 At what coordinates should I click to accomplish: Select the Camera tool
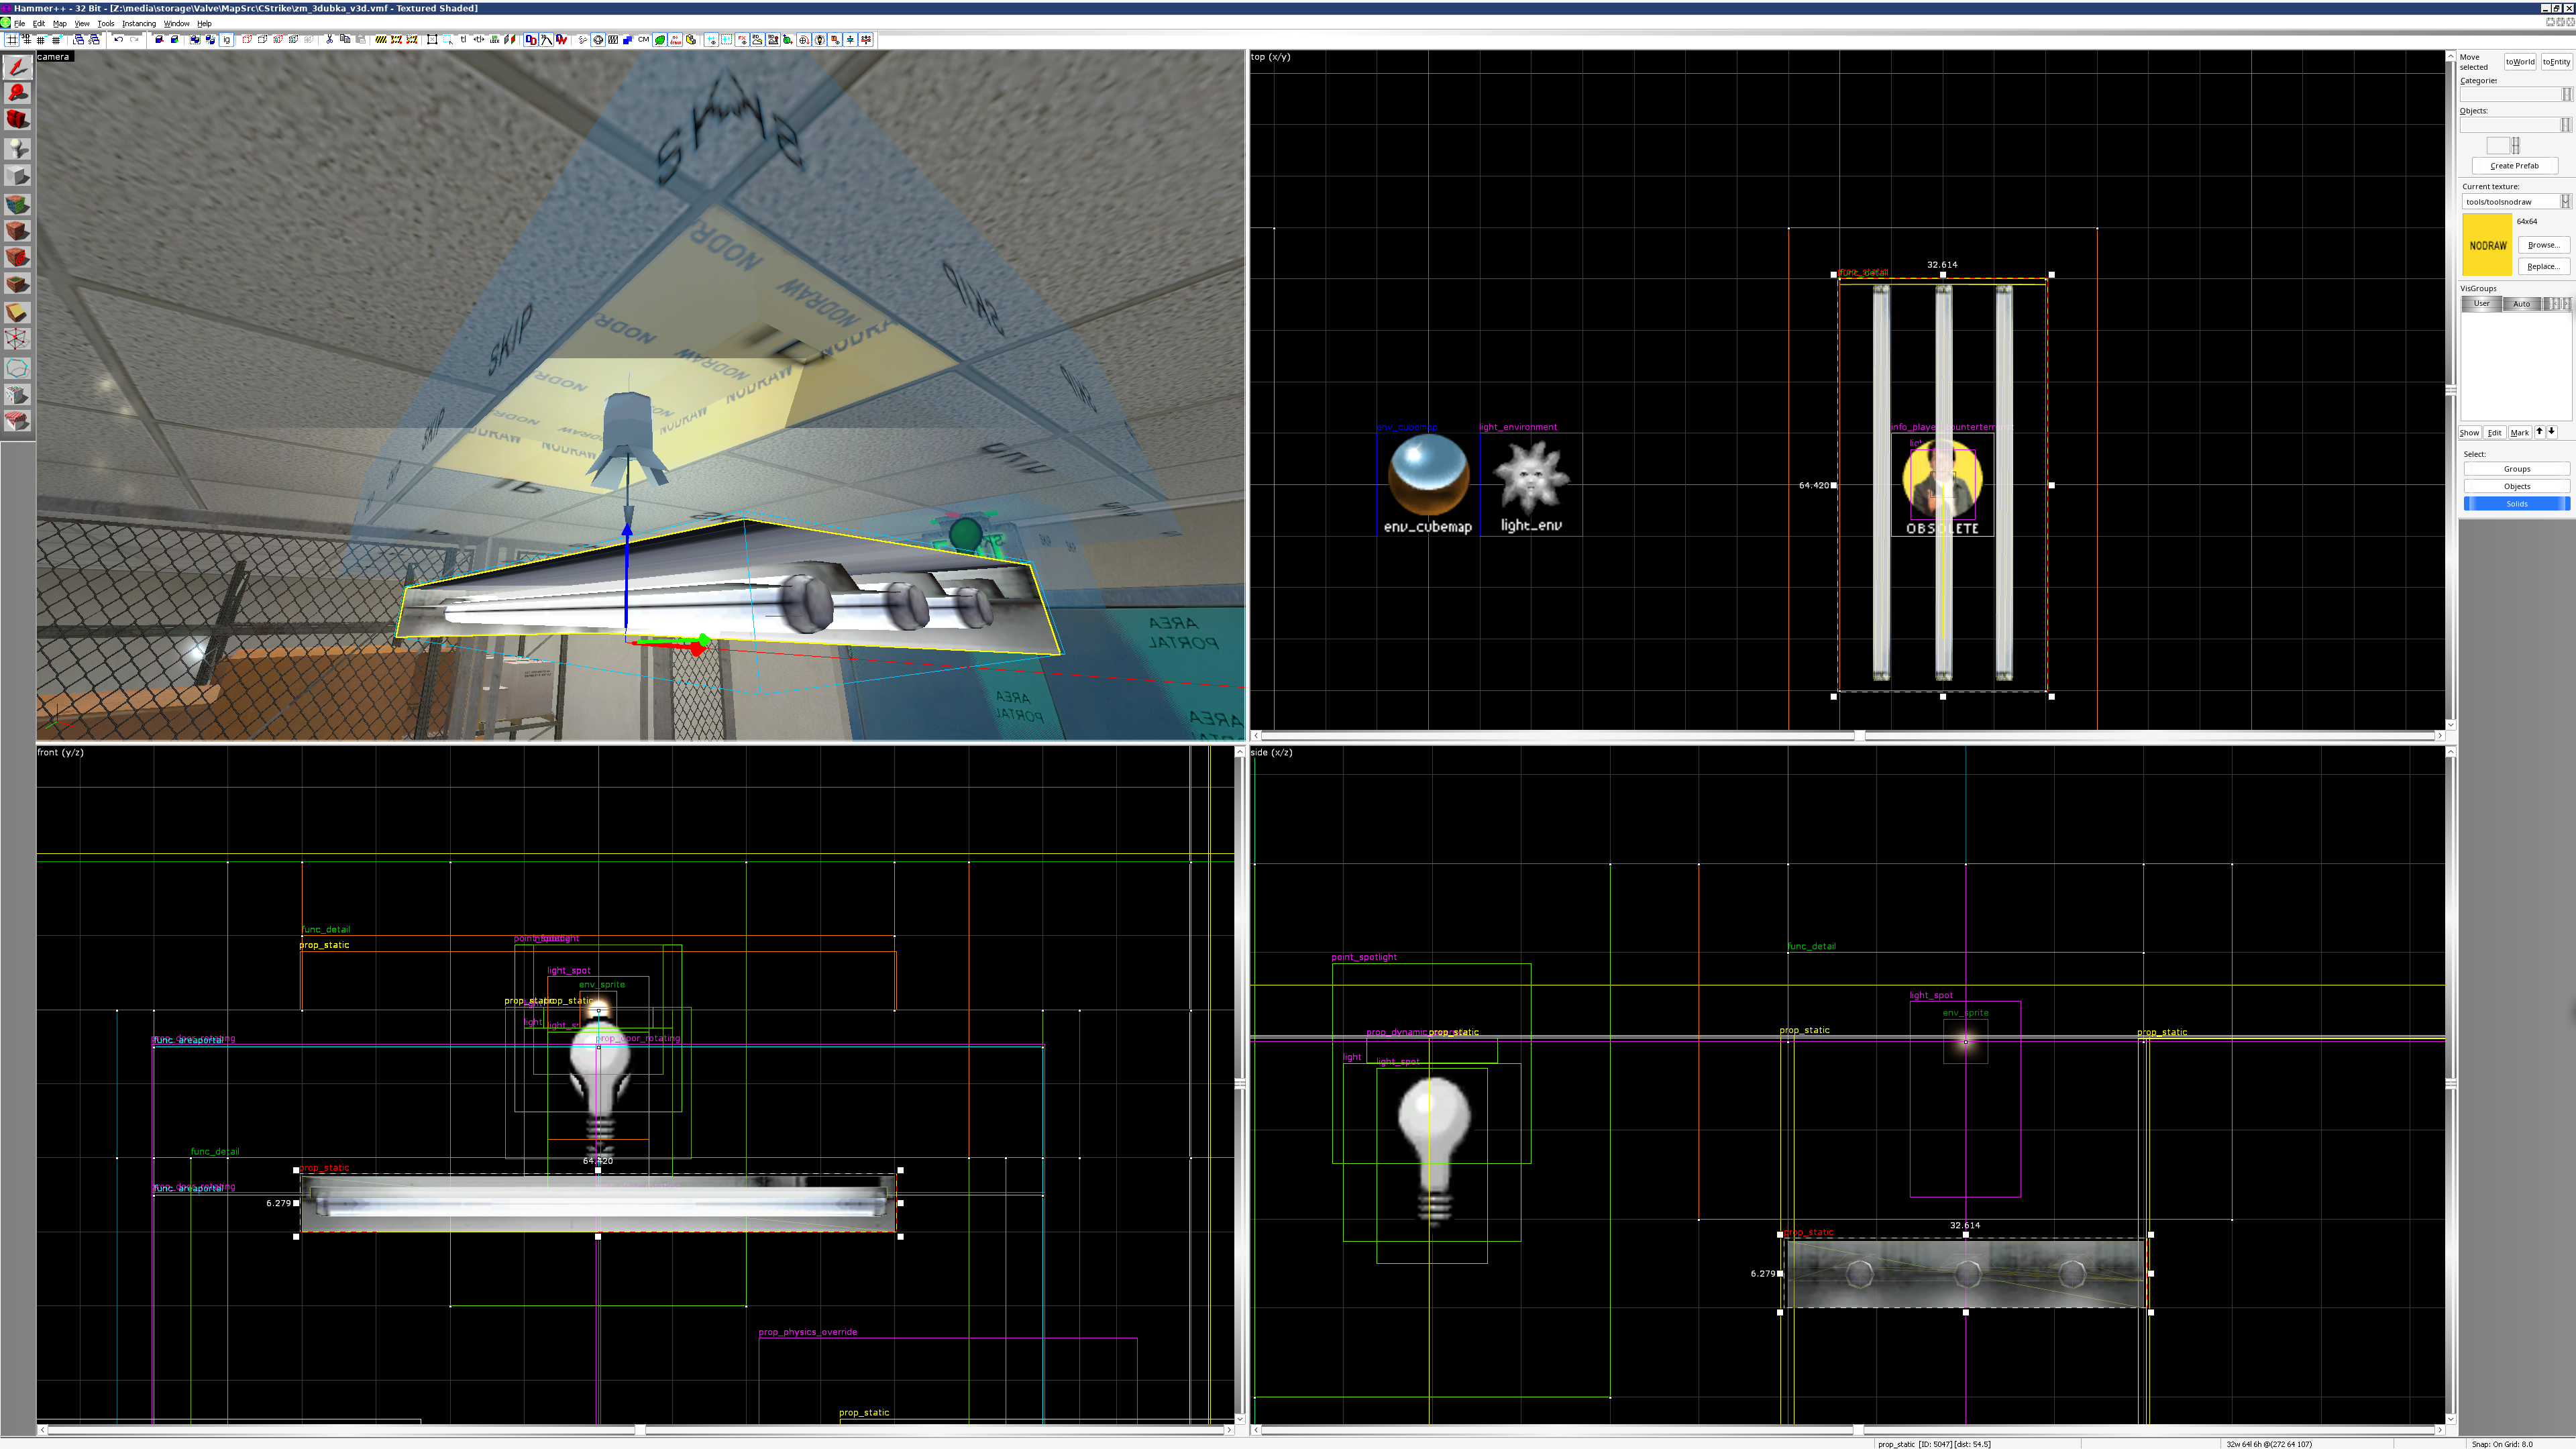[17, 120]
